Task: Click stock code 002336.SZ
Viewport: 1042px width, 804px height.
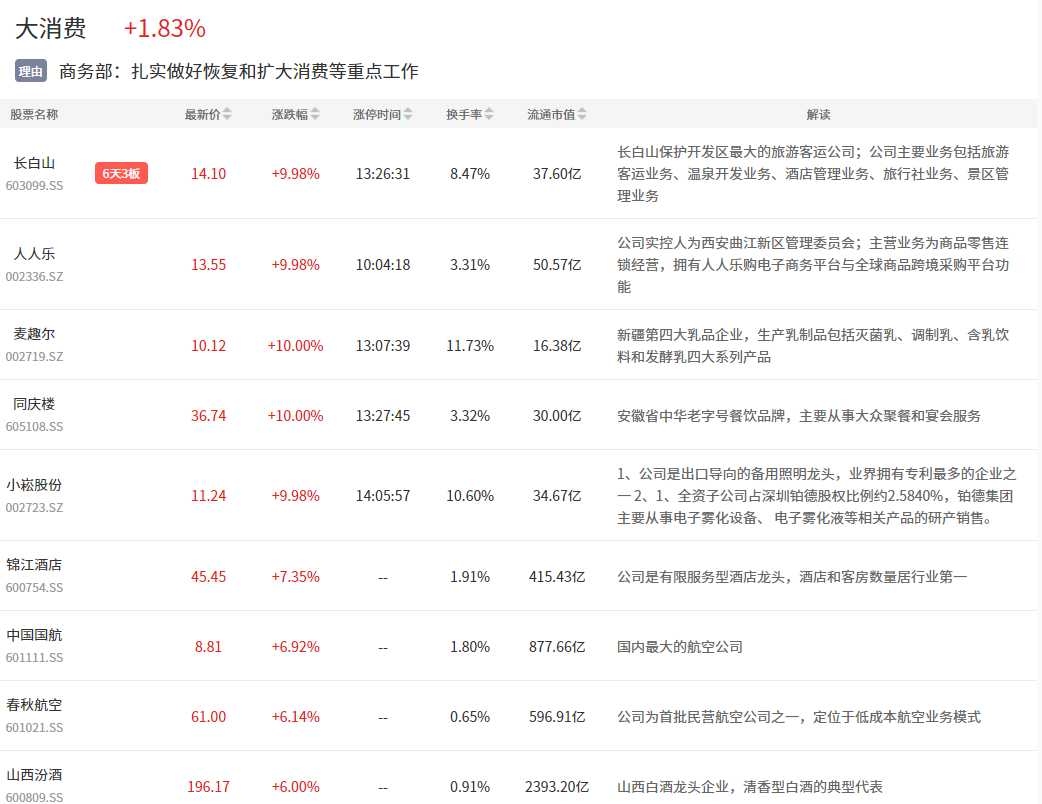Action: 35,276
